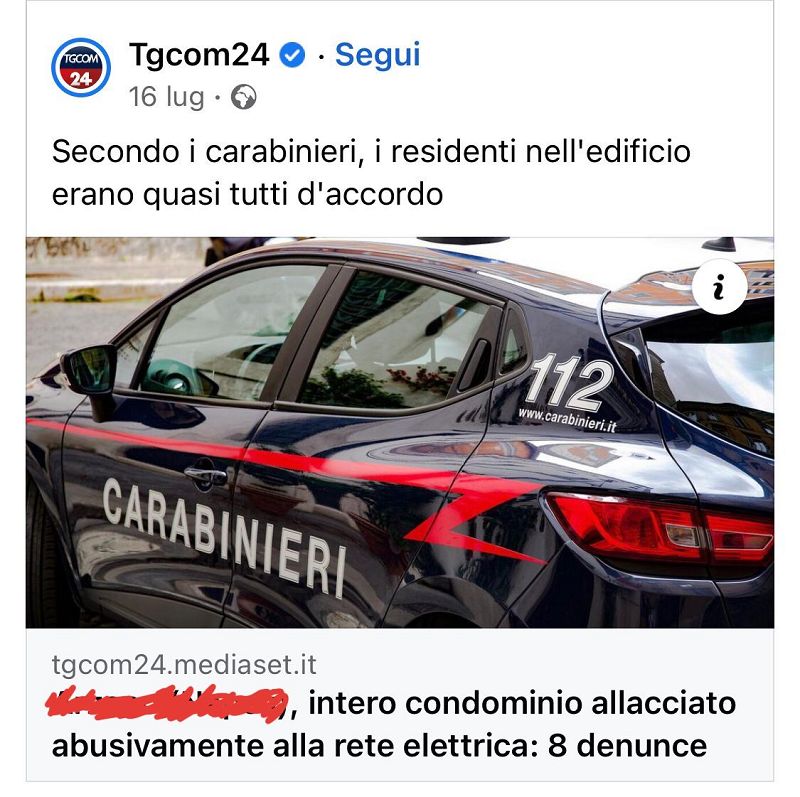
Task: Click the car's red tail light
Action: click(x=661, y=526)
